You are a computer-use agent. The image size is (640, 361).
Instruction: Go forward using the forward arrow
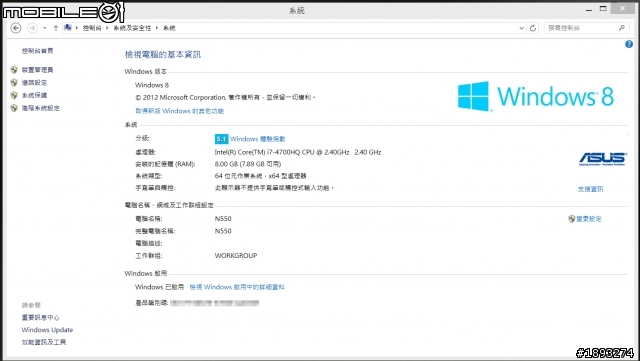click(x=32, y=28)
